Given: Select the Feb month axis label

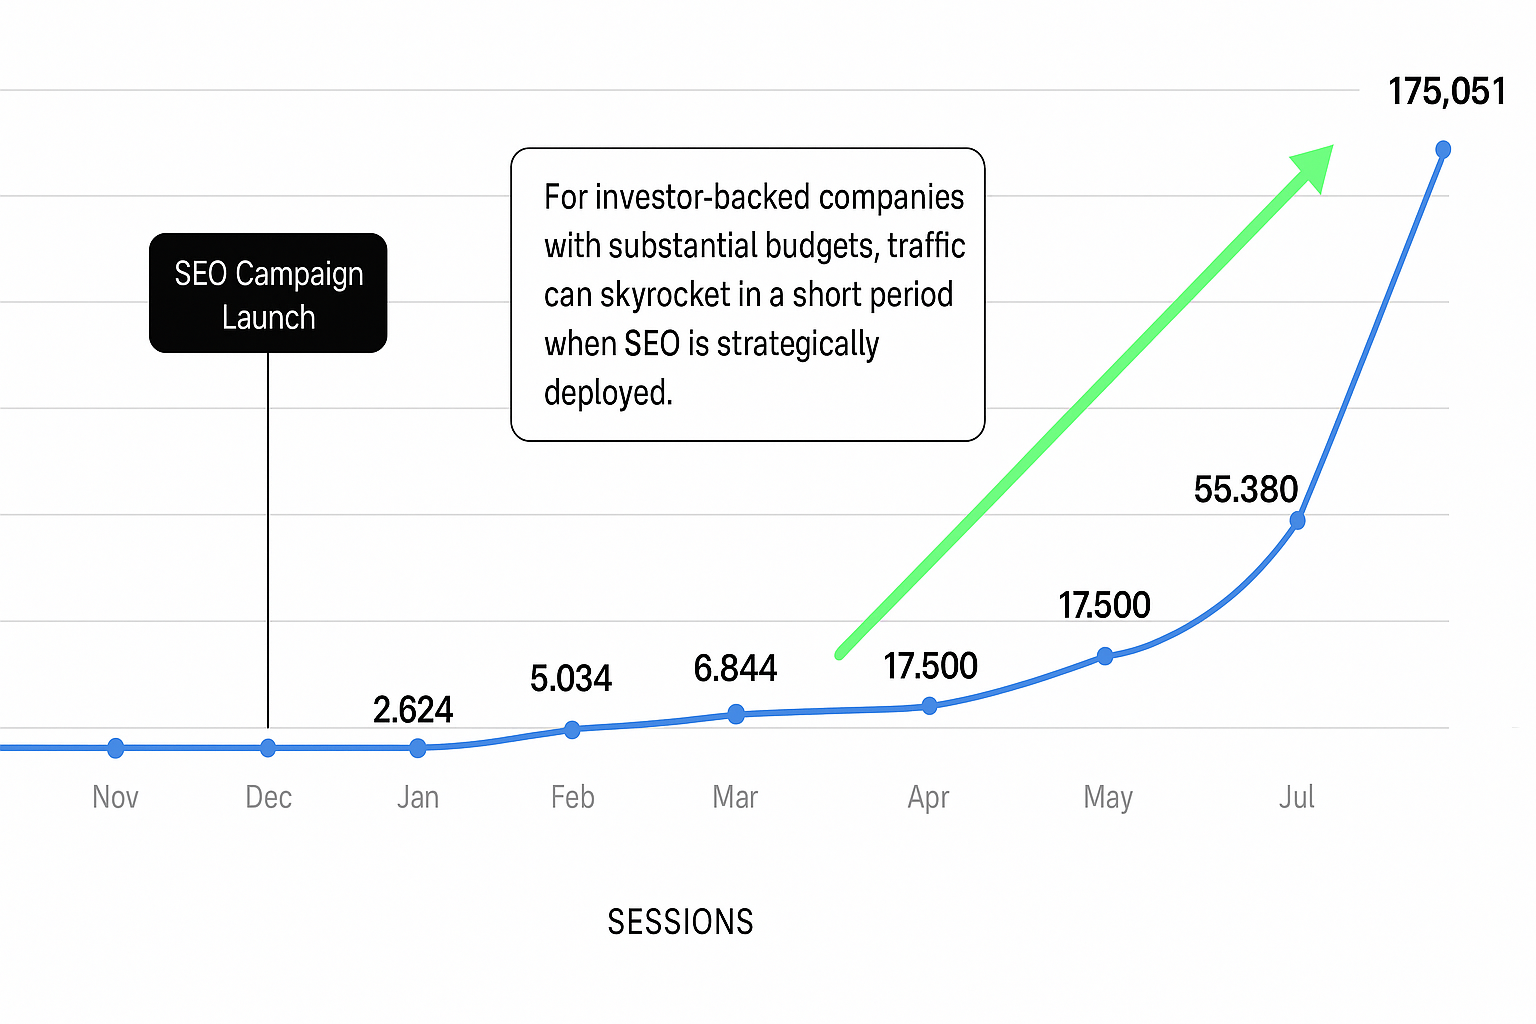Looking at the screenshot, I should point(572,797).
